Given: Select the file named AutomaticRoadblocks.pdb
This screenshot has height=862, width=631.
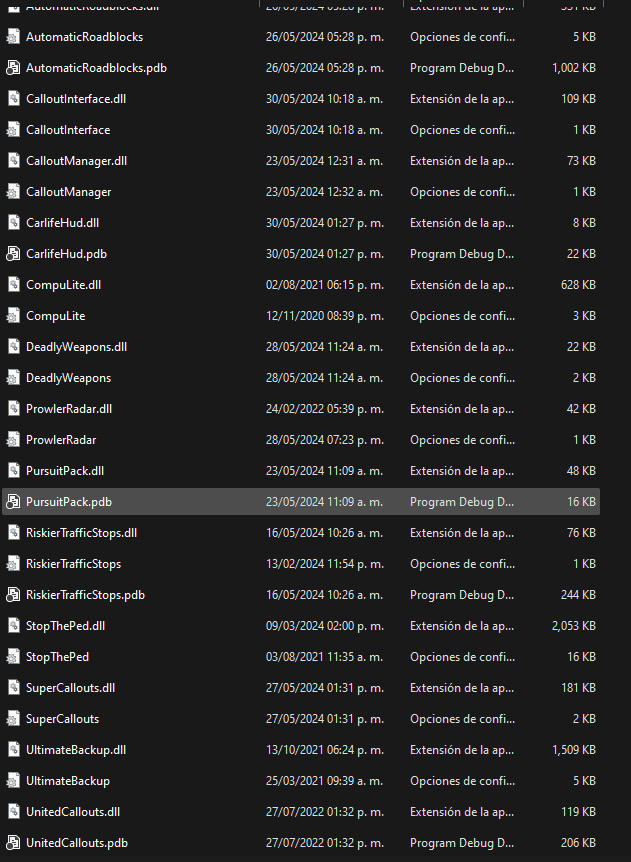Looking at the screenshot, I should [x=96, y=68].
